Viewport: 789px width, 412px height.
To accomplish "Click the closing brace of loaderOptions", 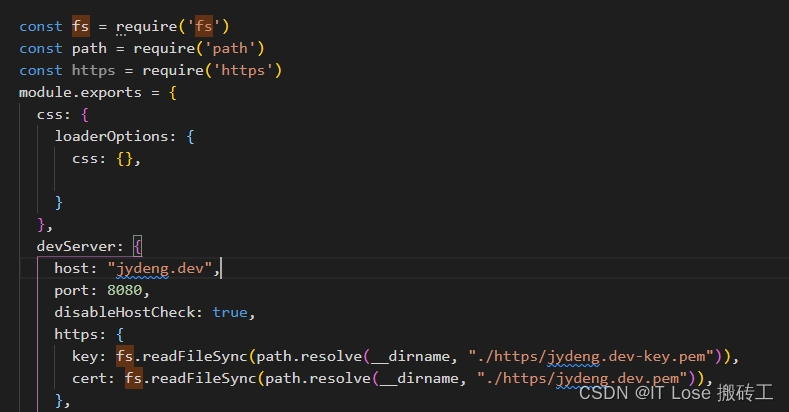I will click(x=58, y=202).
